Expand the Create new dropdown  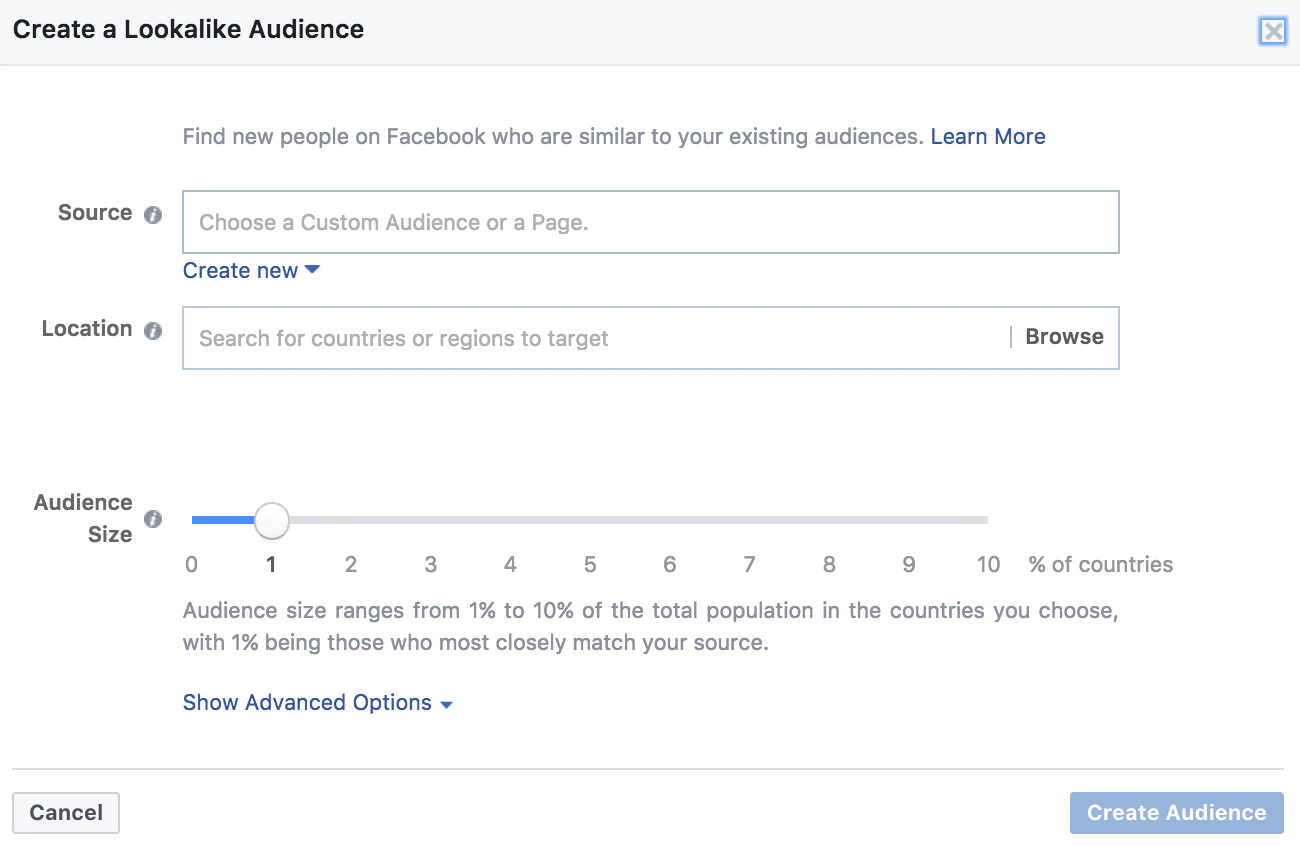(251, 271)
